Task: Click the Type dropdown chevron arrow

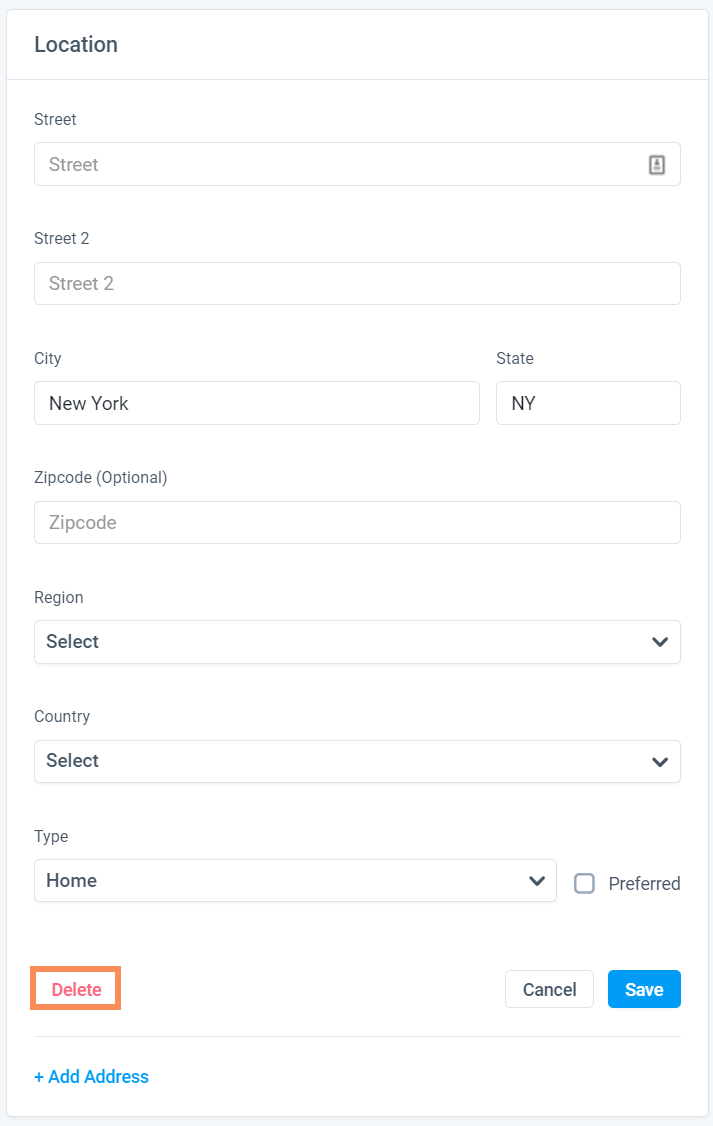Action: [536, 881]
